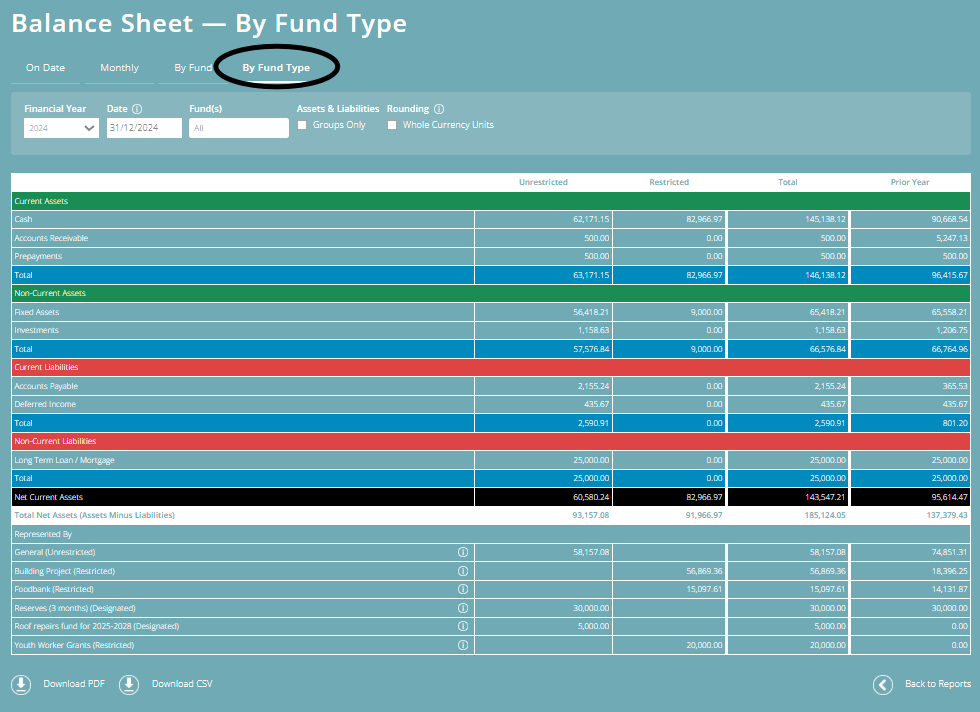
Task: Select the black Net Current Assets row
Action: (x=240, y=497)
